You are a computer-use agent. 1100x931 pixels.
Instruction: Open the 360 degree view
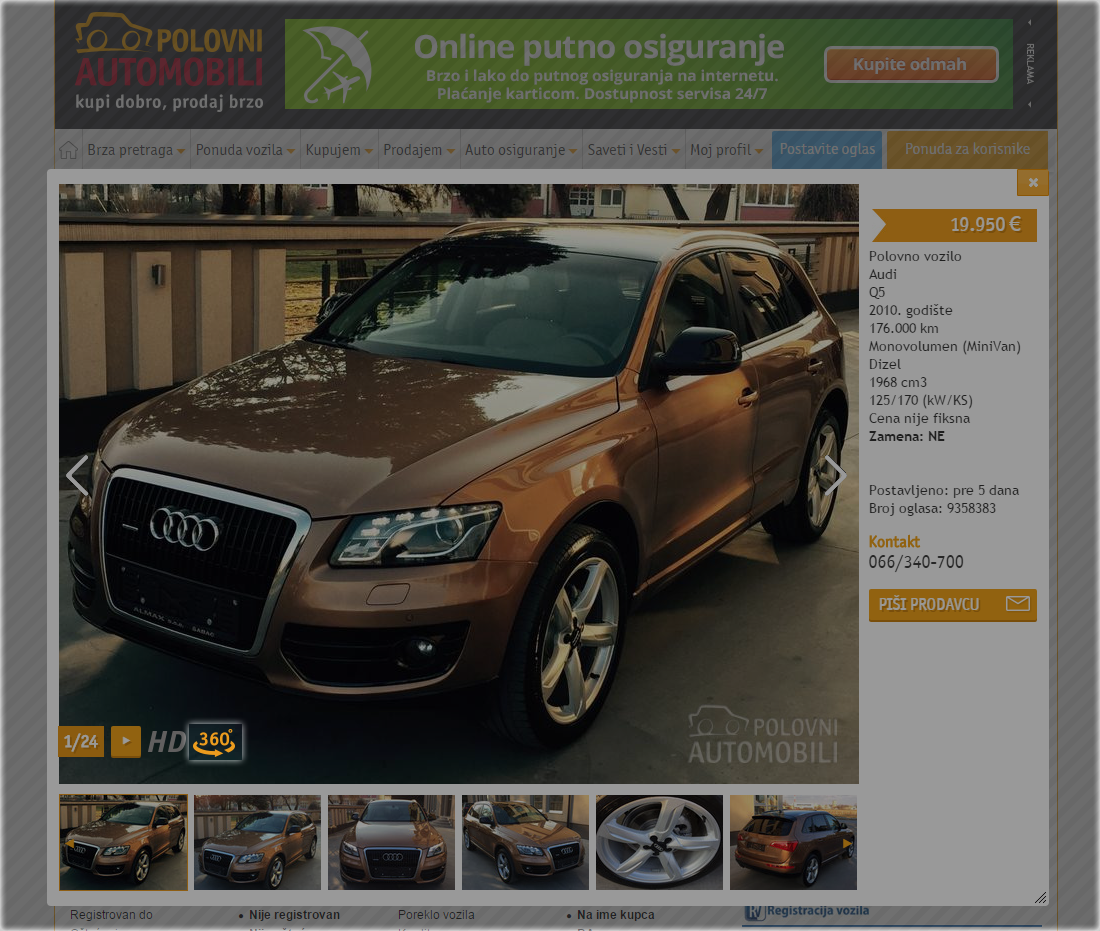215,741
